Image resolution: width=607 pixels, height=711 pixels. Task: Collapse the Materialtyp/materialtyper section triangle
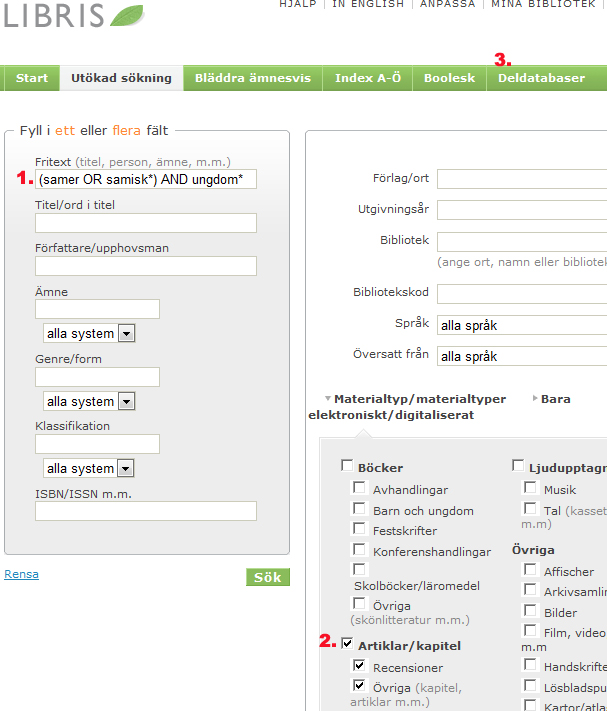(328, 399)
